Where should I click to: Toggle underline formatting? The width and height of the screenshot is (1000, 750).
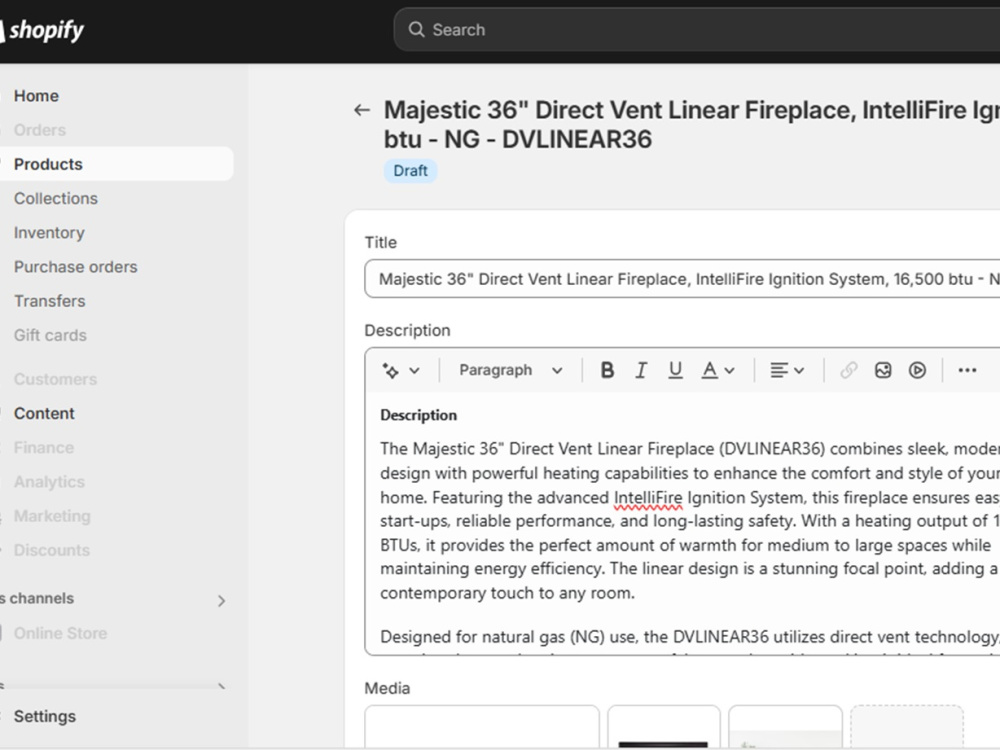click(x=675, y=370)
